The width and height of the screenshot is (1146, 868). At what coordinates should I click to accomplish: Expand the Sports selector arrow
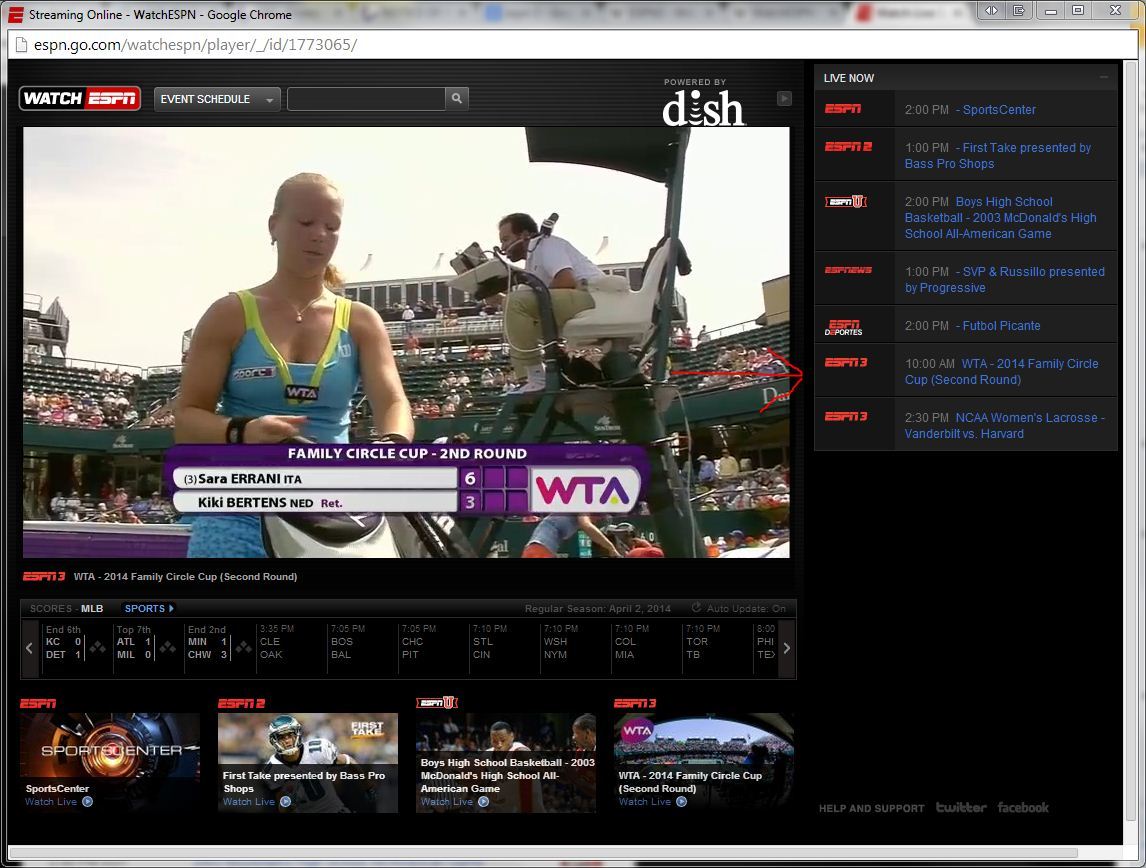point(171,608)
